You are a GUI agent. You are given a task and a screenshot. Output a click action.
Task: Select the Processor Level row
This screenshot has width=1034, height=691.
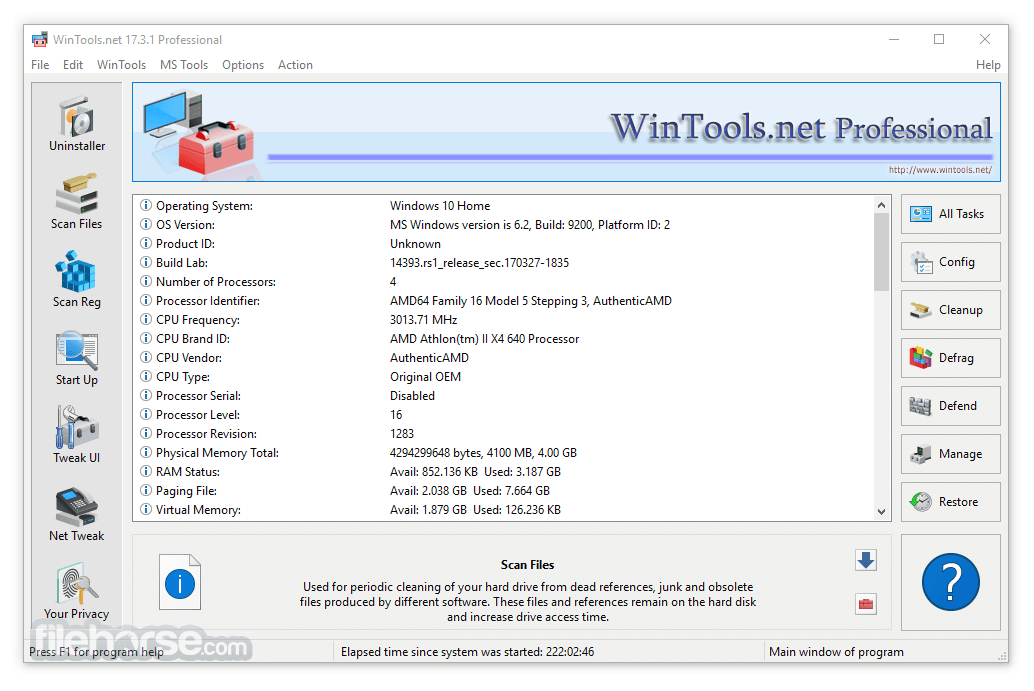504,415
